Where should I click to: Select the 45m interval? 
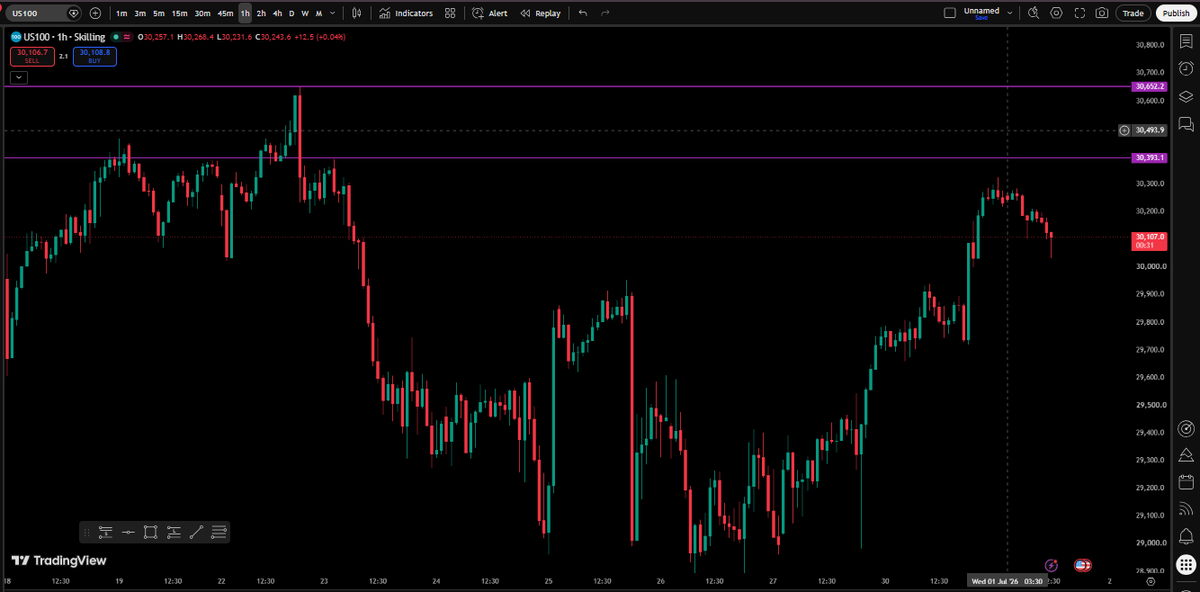226,13
